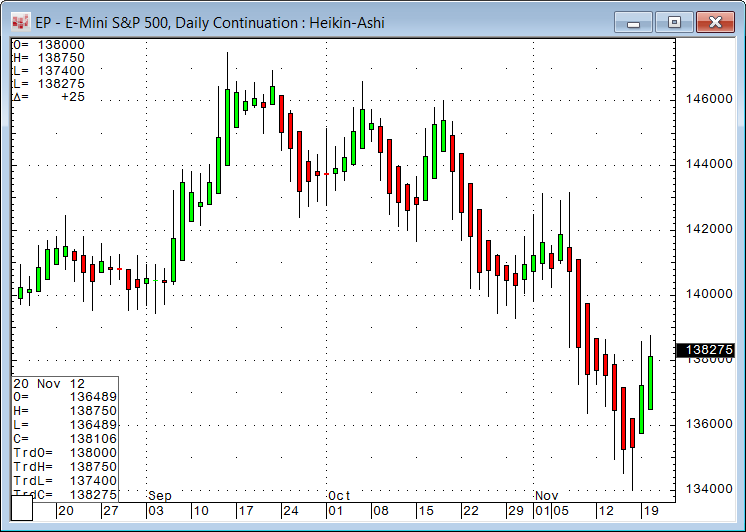Click the 'Nov' month label on time axis
746x532 pixels.
546,496
